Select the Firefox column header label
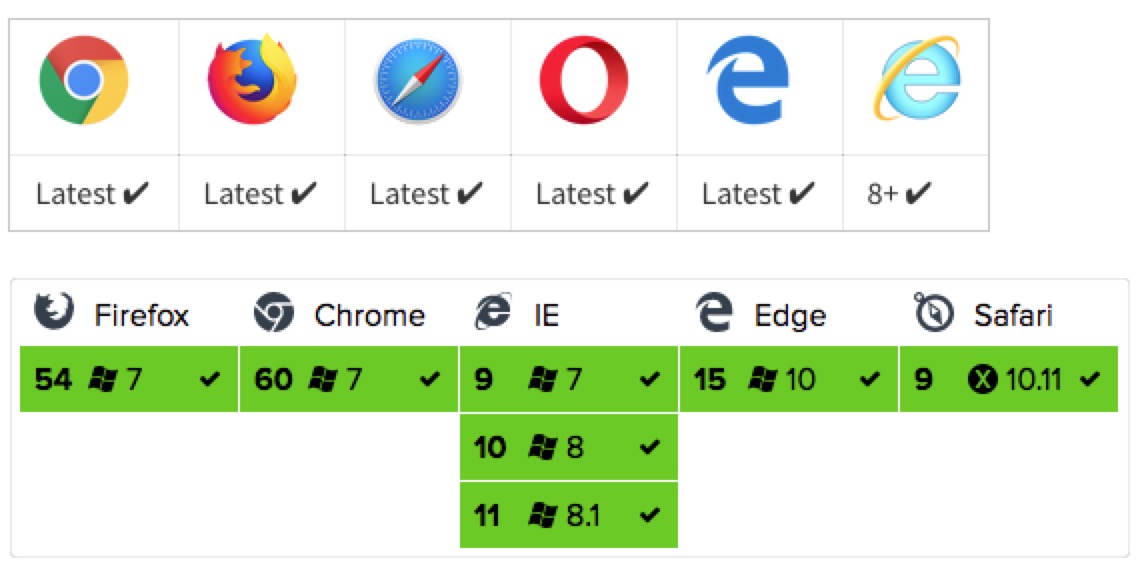Viewport: 1142px width, 580px height. coord(142,316)
